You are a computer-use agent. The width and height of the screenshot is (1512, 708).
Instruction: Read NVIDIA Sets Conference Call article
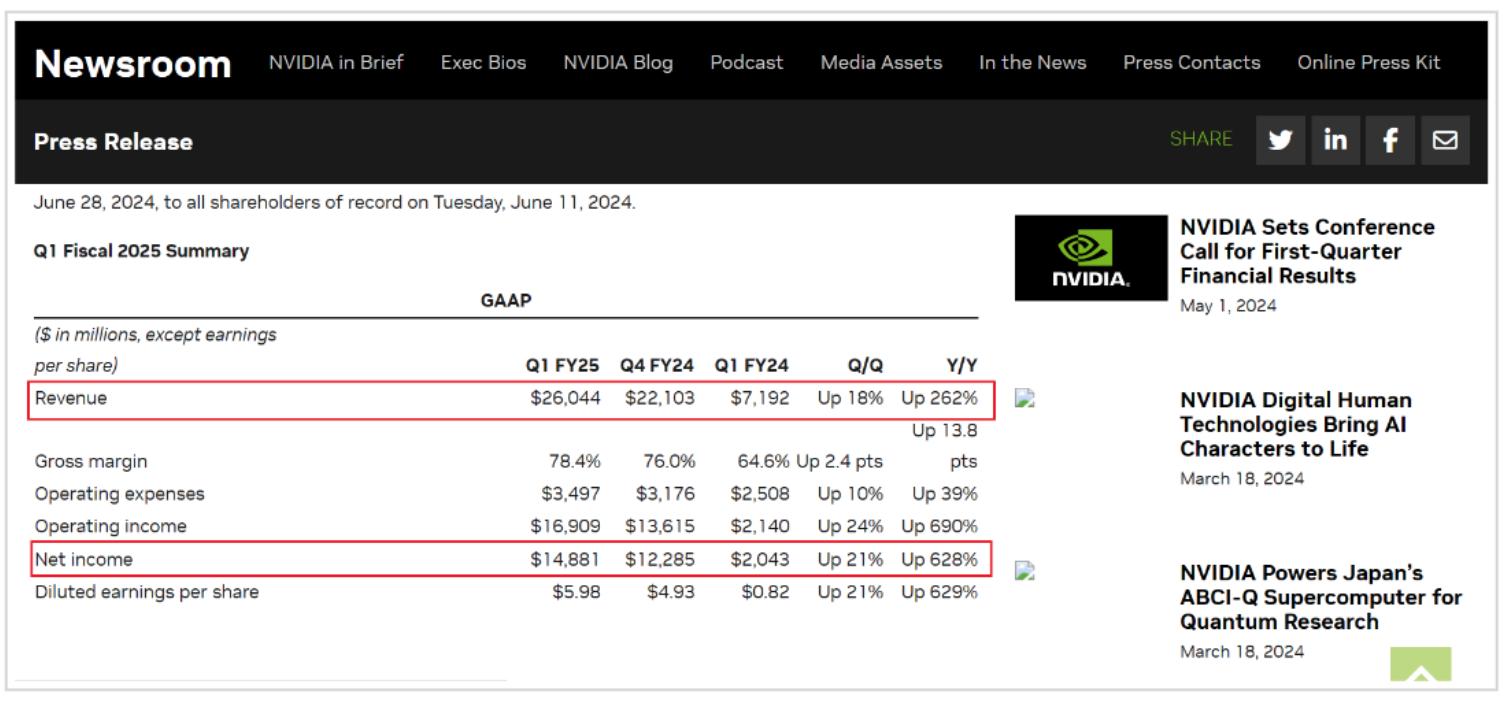point(1306,252)
